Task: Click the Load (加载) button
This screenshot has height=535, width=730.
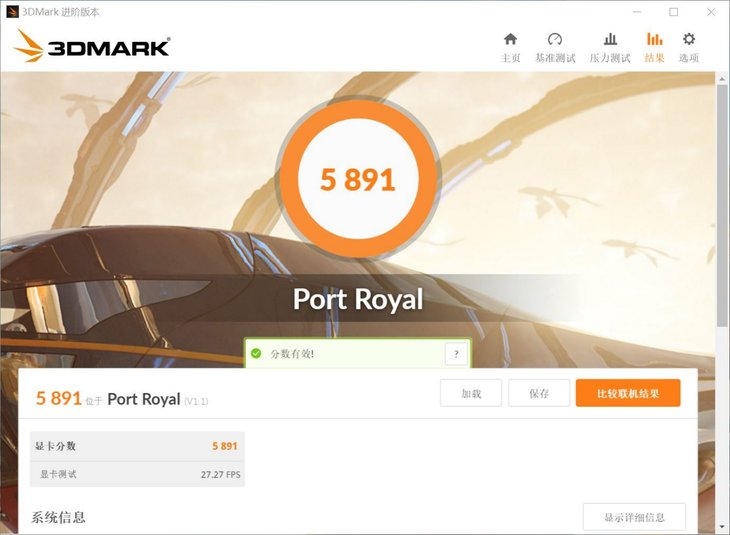Action: pyautogui.click(x=471, y=393)
